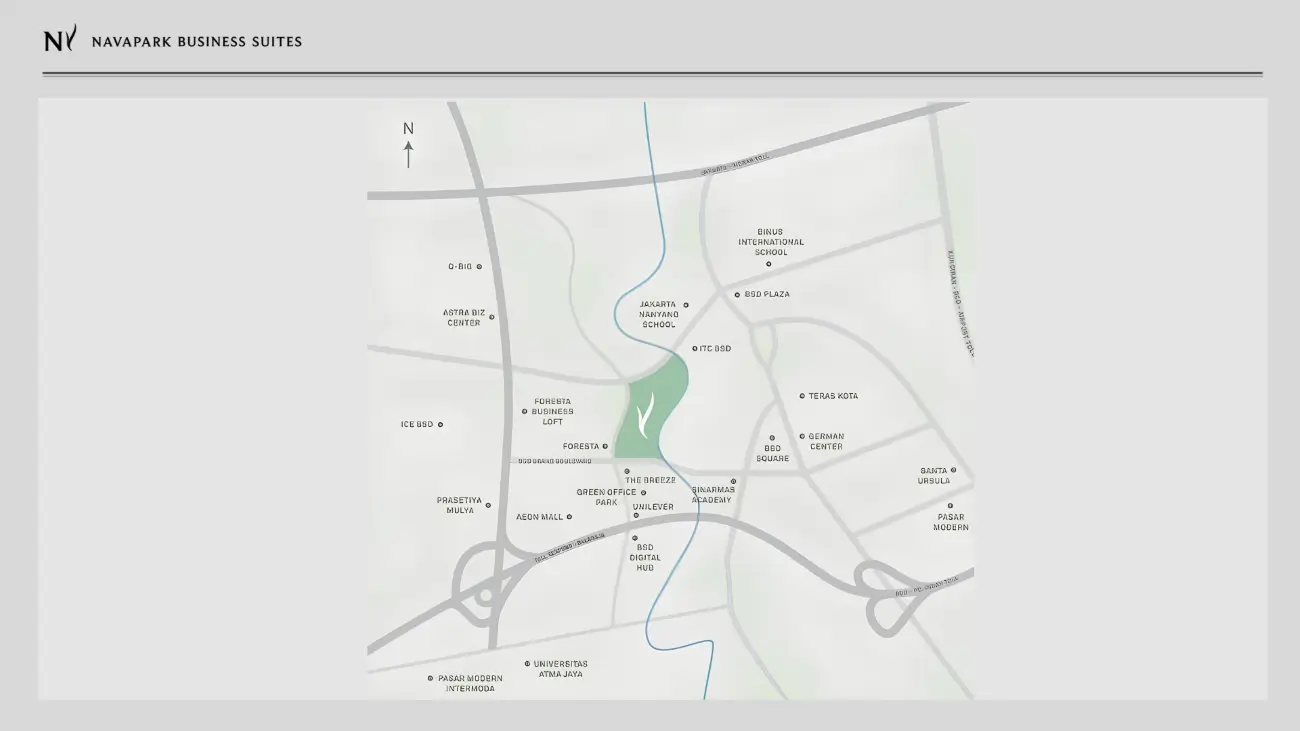The height and width of the screenshot is (731, 1300).
Task: Select the "PASAR MODERN INTERMODA" label
Action: point(470,684)
